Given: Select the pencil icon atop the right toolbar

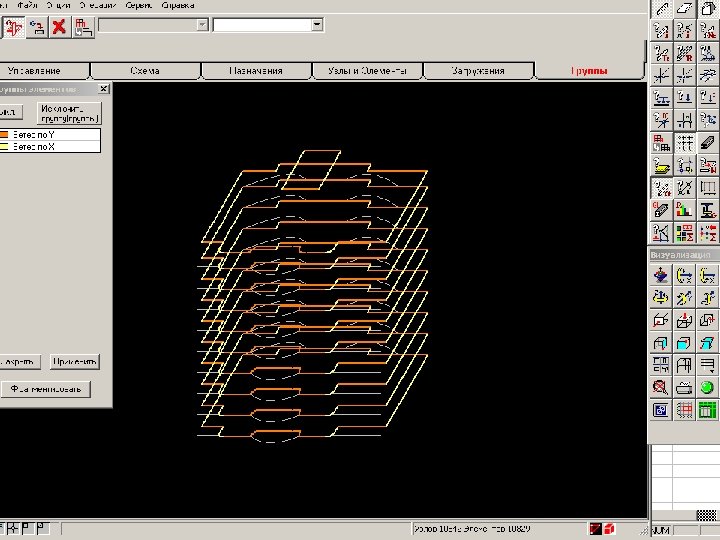Looking at the screenshot, I should tap(662, 8).
